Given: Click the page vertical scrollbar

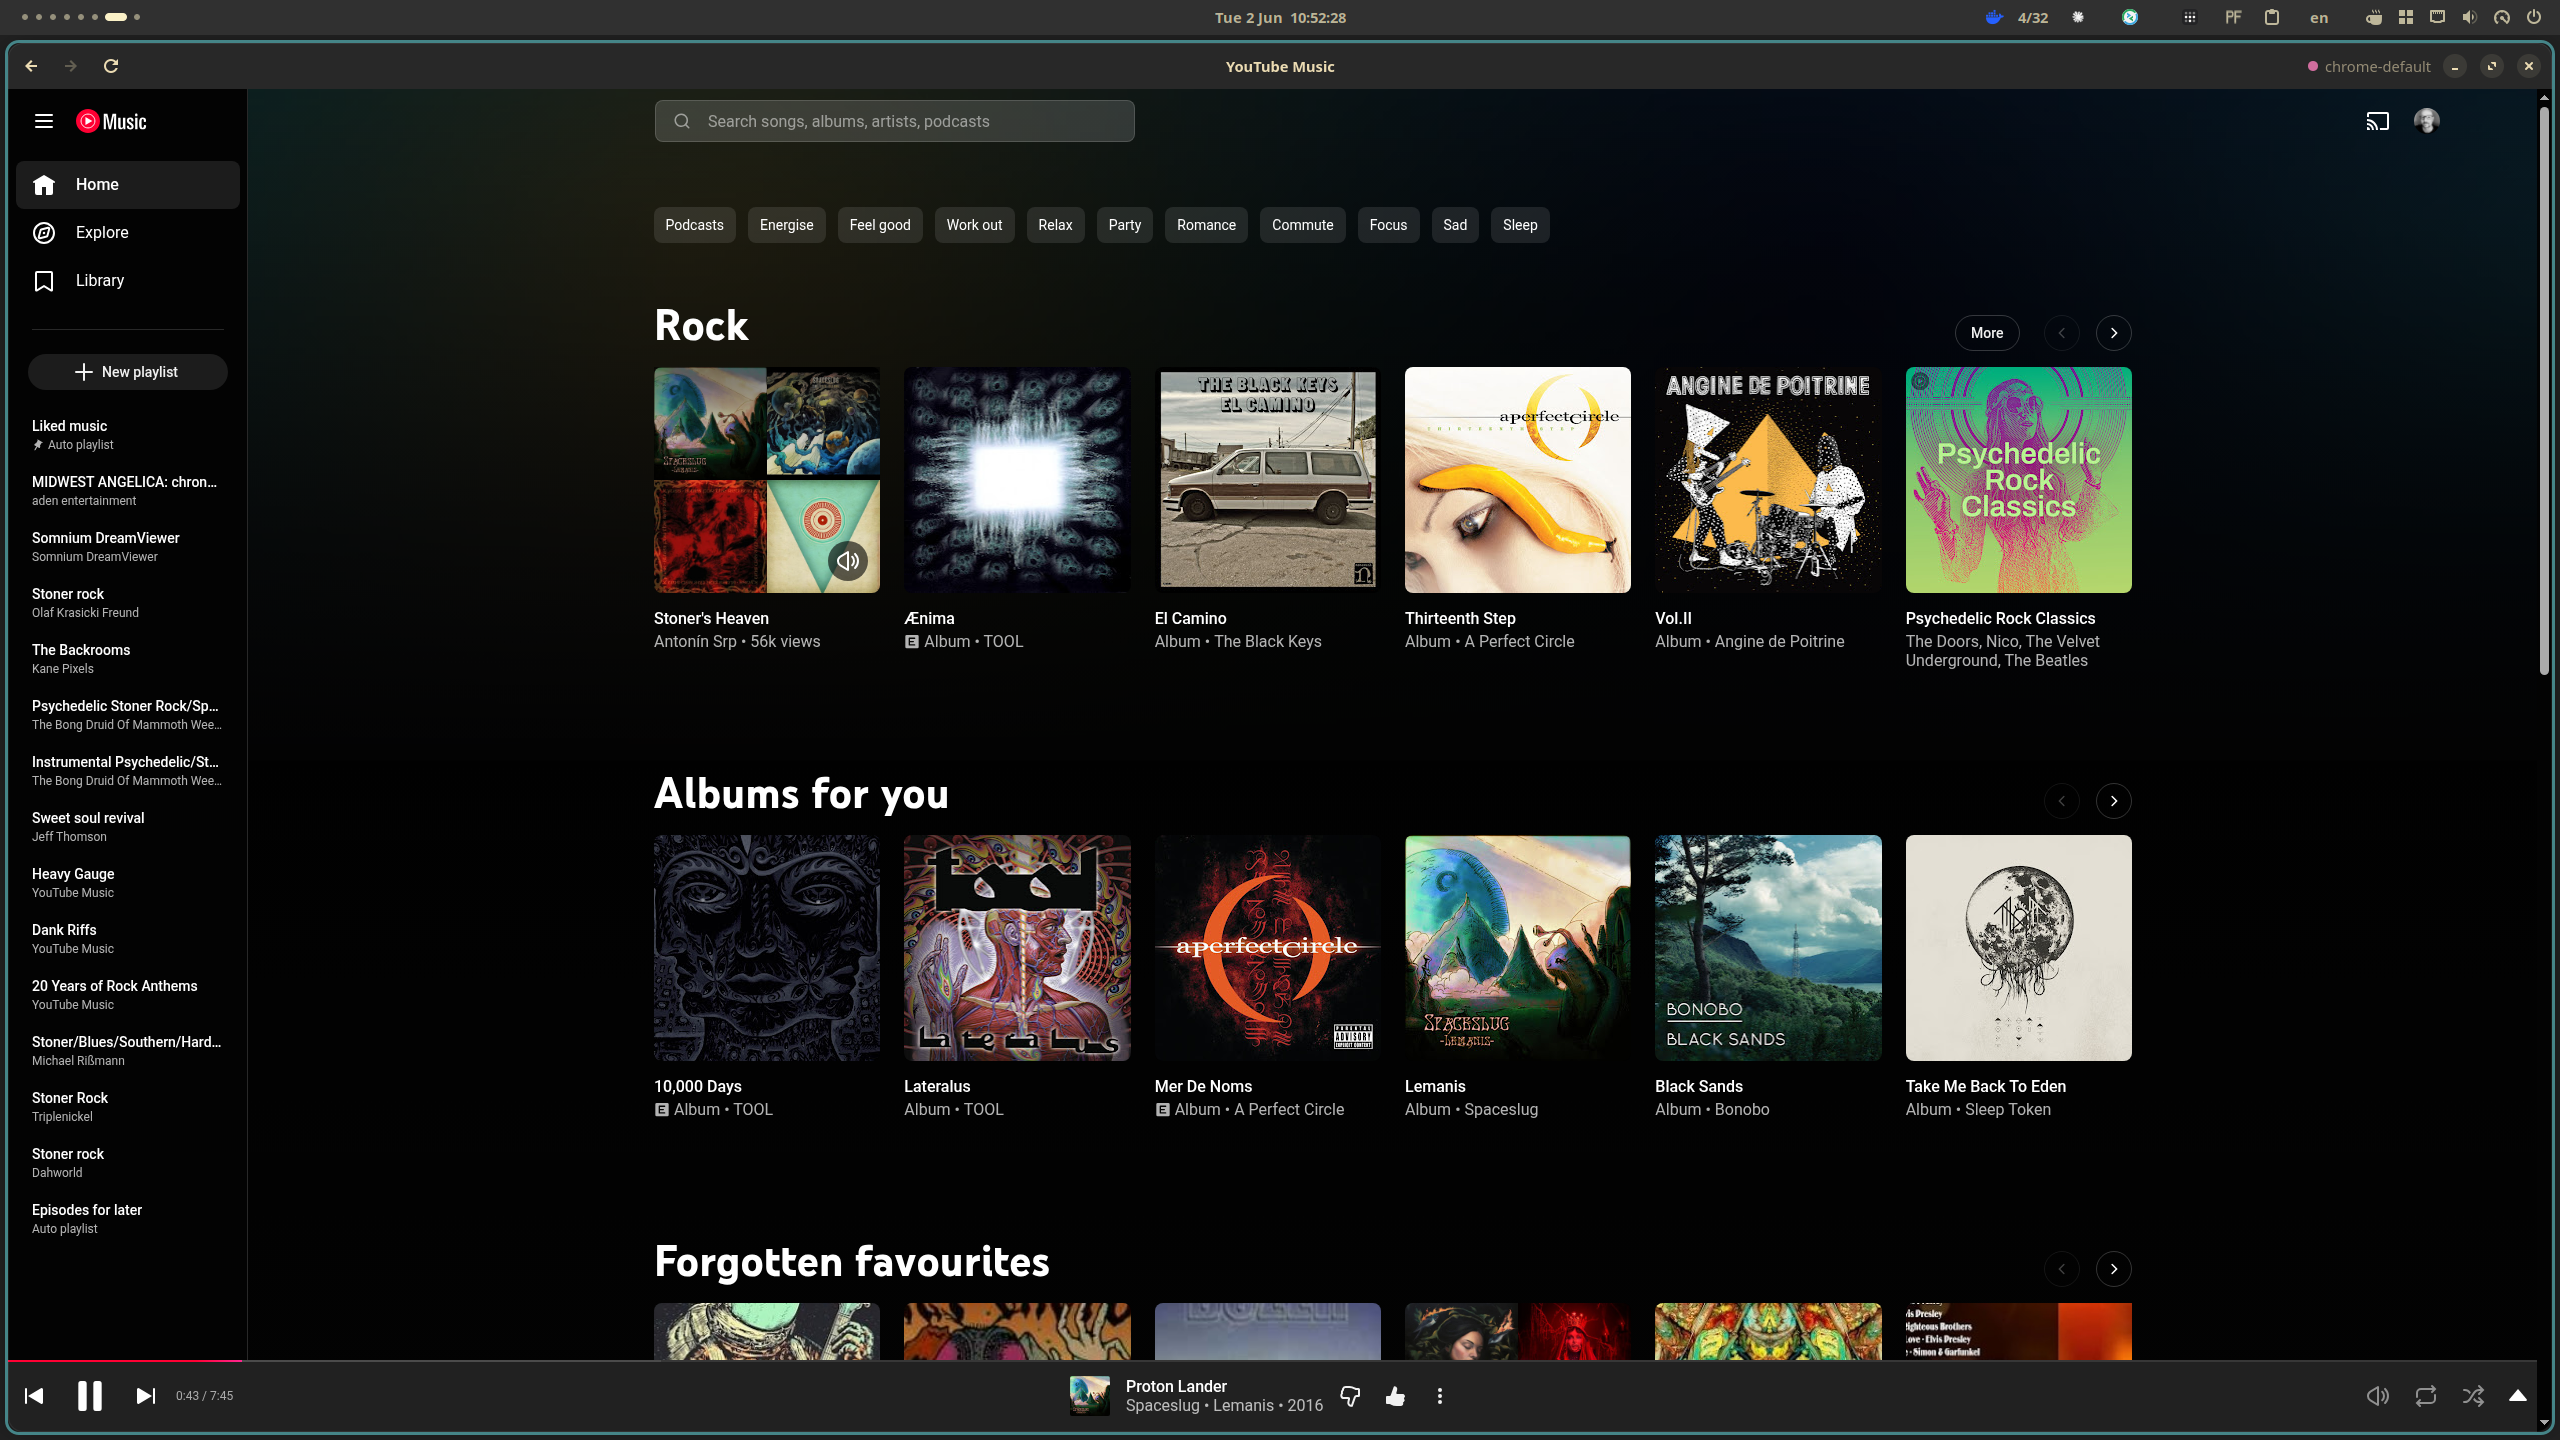Looking at the screenshot, I should coord(2544,390).
